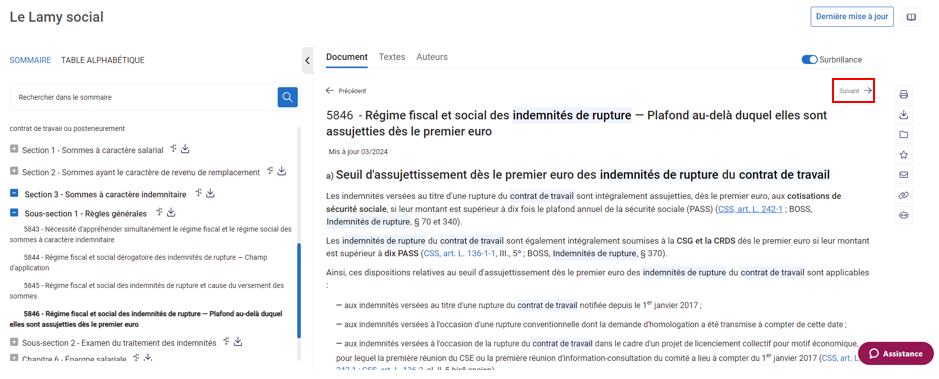Print the document with the printer icon
Screen dimensions: 939x379
(x=904, y=94)
